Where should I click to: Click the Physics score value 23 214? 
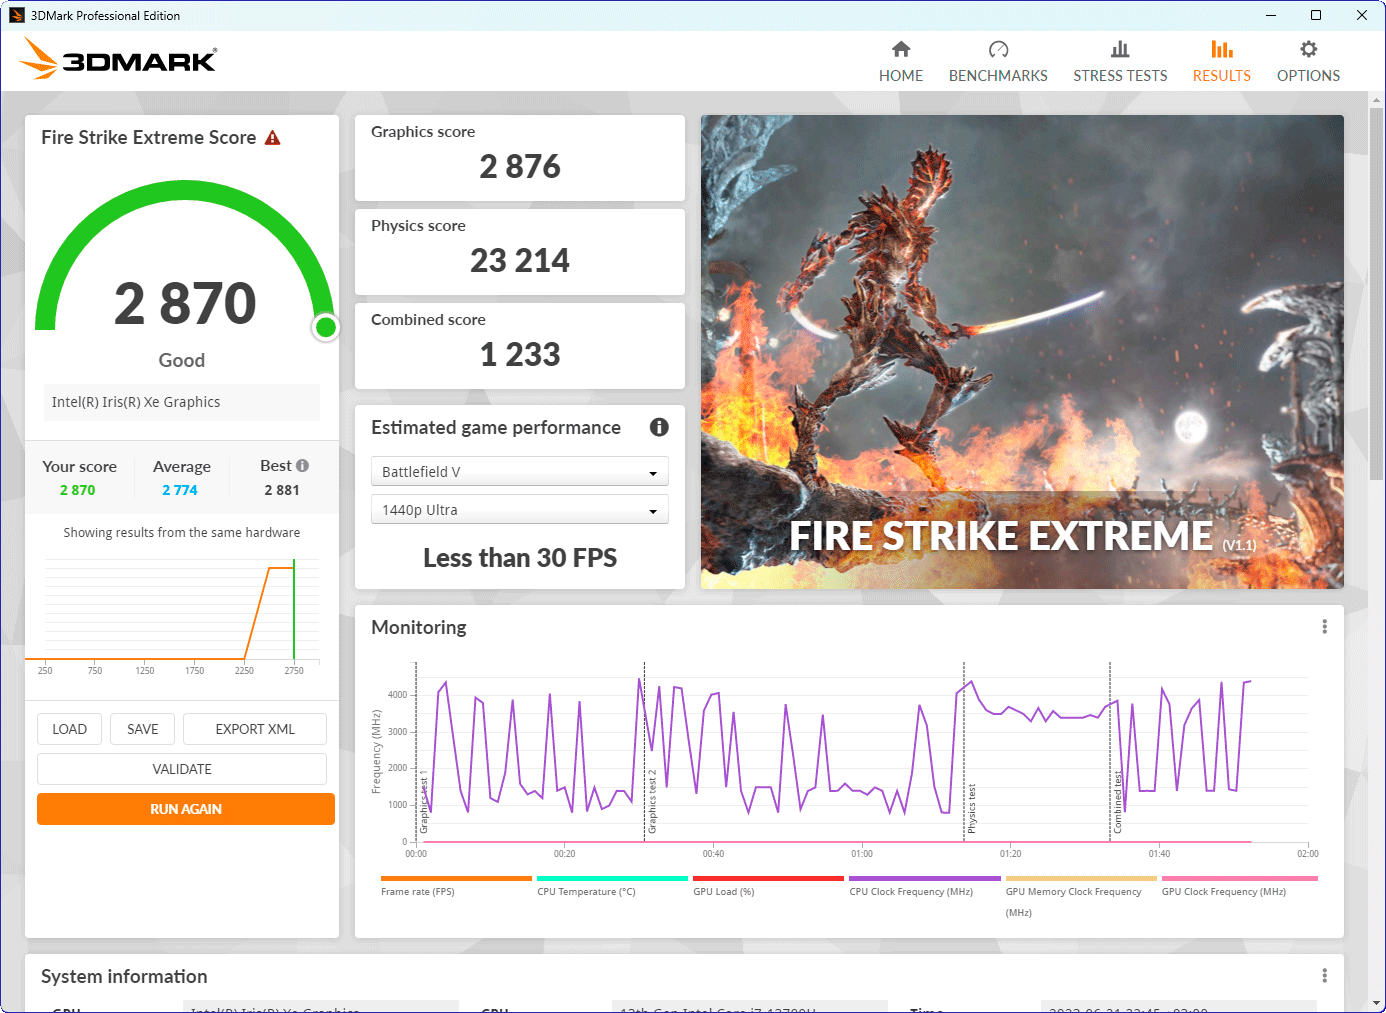520,260
